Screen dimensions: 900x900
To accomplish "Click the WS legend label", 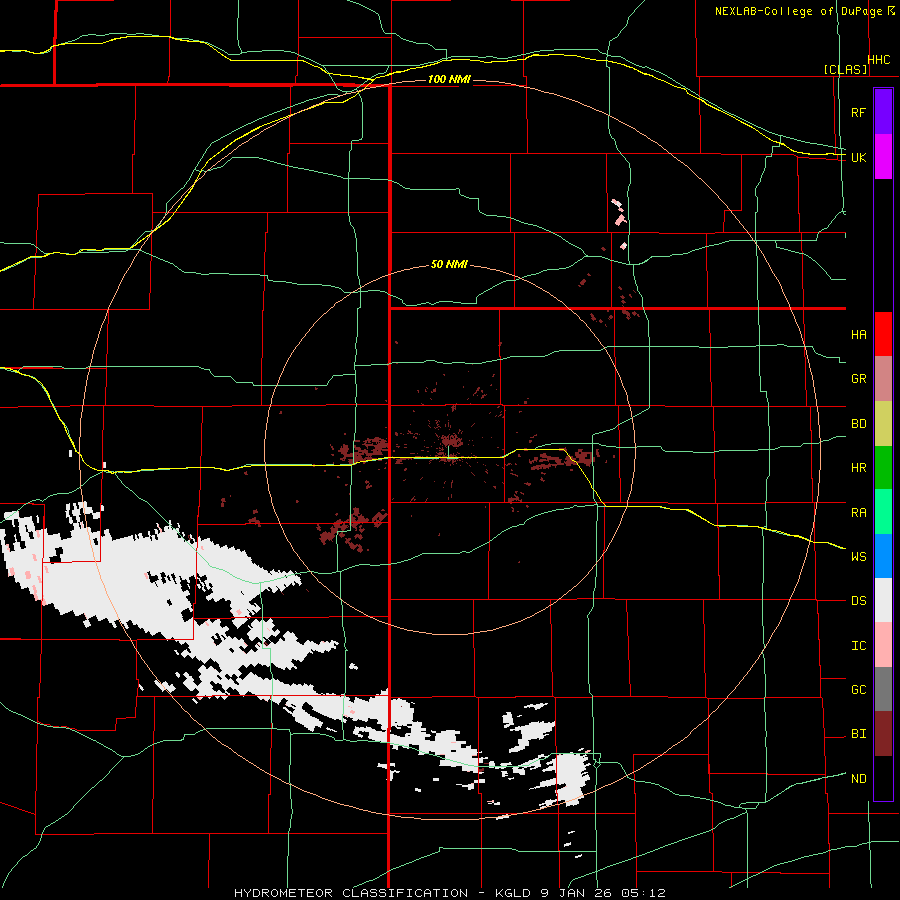I will (x=858, y=557).
